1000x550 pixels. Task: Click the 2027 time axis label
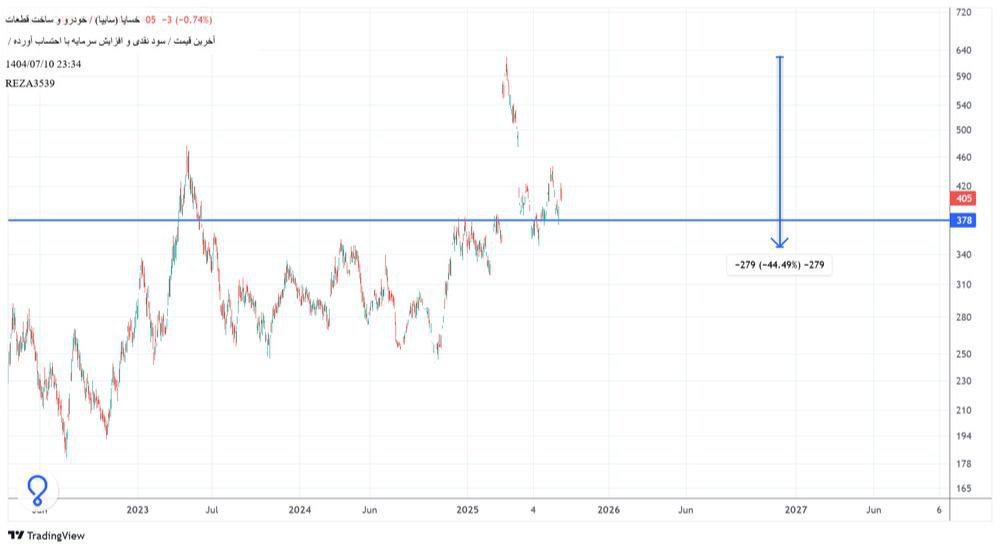[796, 509]
